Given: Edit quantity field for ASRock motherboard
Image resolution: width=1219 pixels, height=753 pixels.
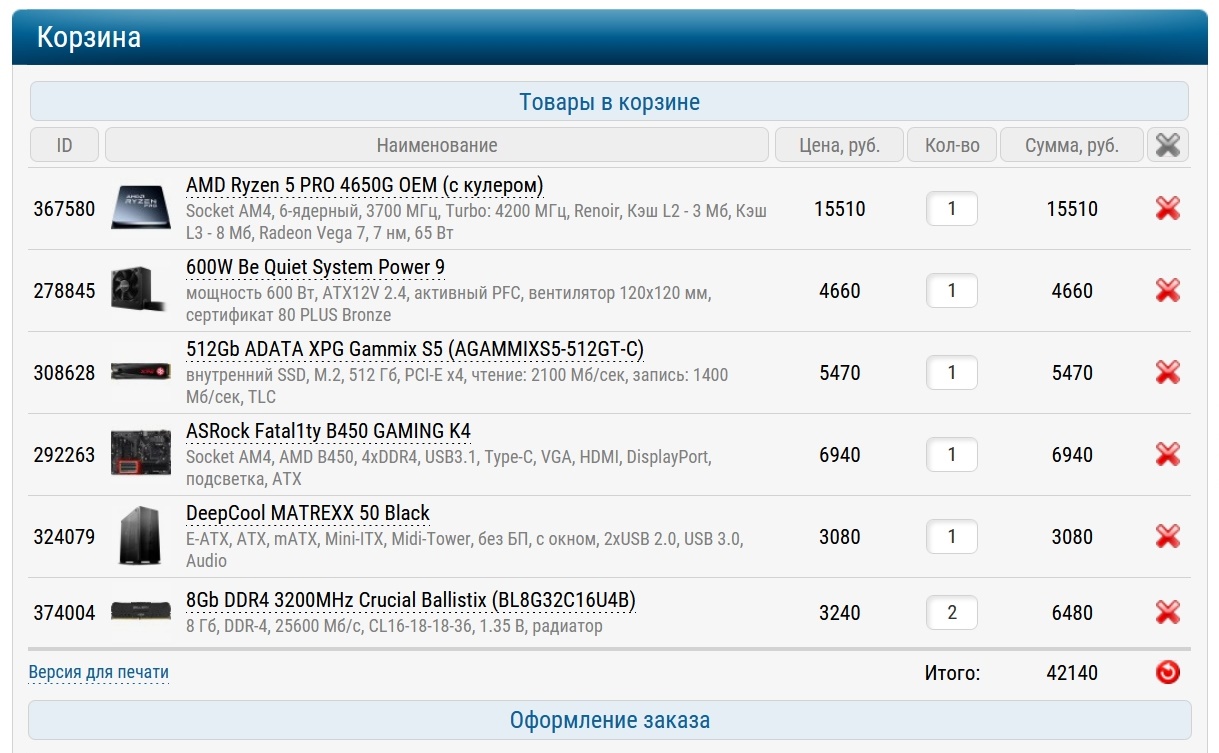Looking at the screenshot, I should click(951, 455).
